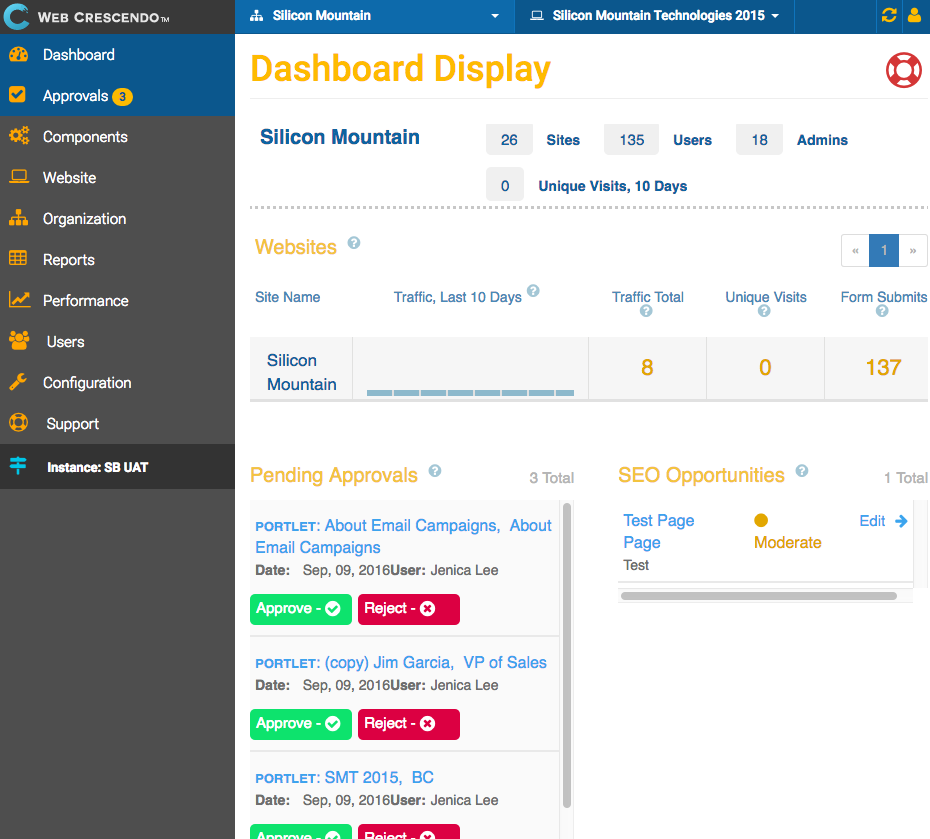
Task: Click the Users group icon
Action: tap(20, 341)
